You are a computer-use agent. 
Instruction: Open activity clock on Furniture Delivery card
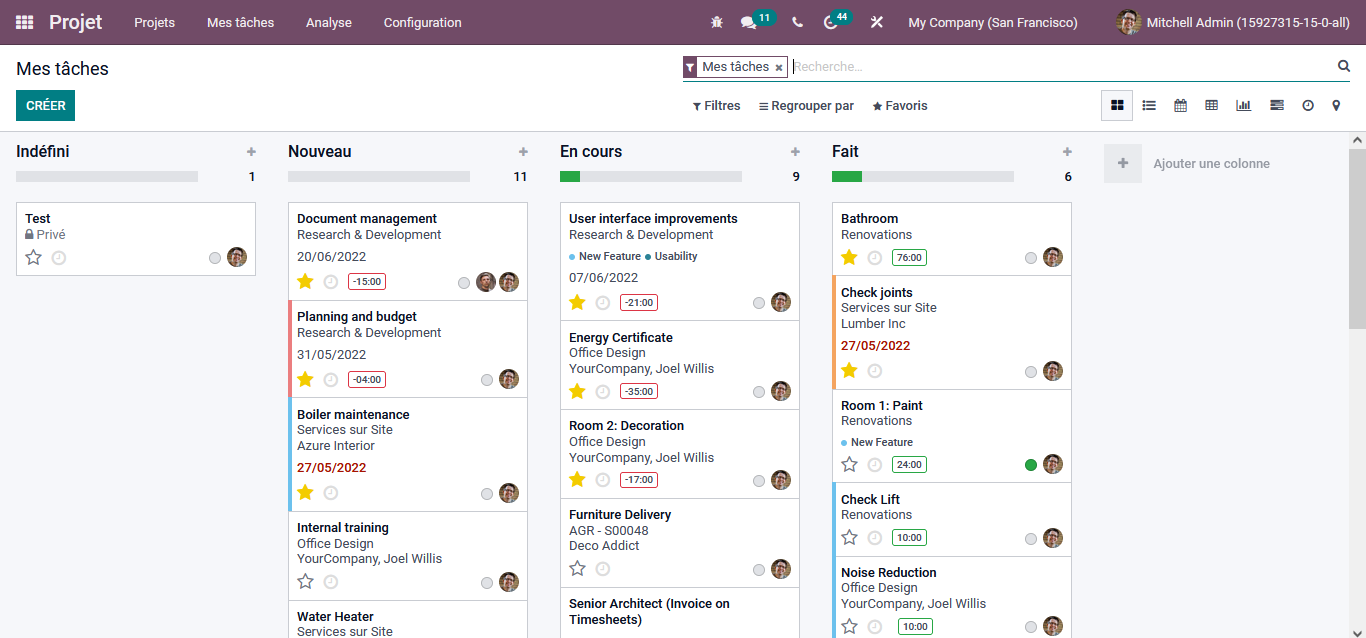coord(603,569)
